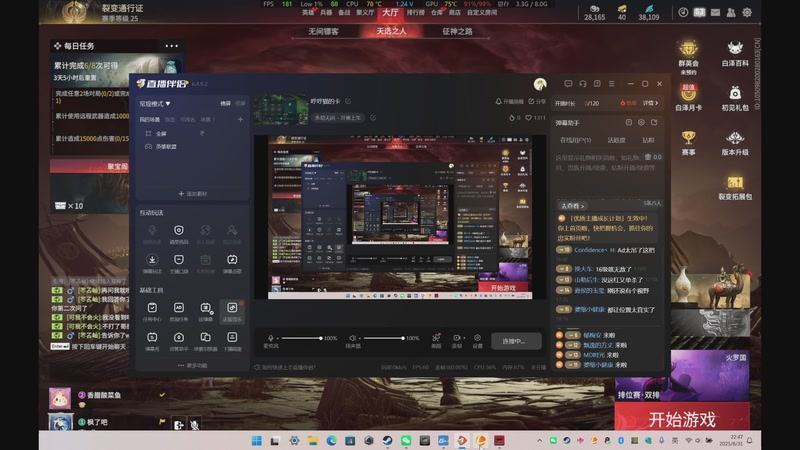
Task: Select 竖屏 portrait orientation option
Action: [240, 104]
